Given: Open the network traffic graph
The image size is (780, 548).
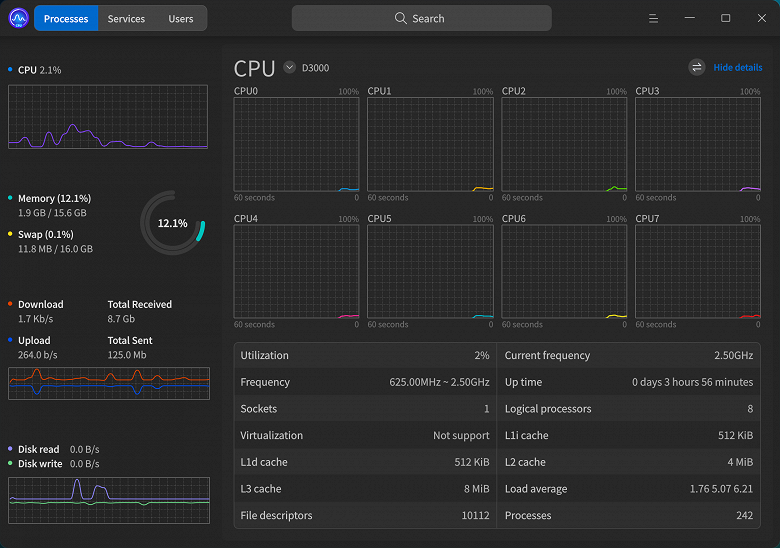Looking at the screenshot, I should pos(109,383).
